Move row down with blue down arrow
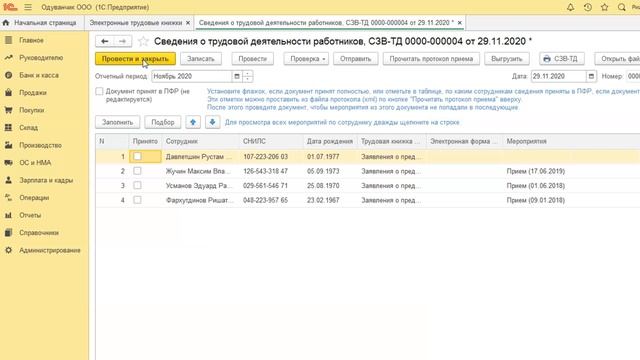 [212, 122]
